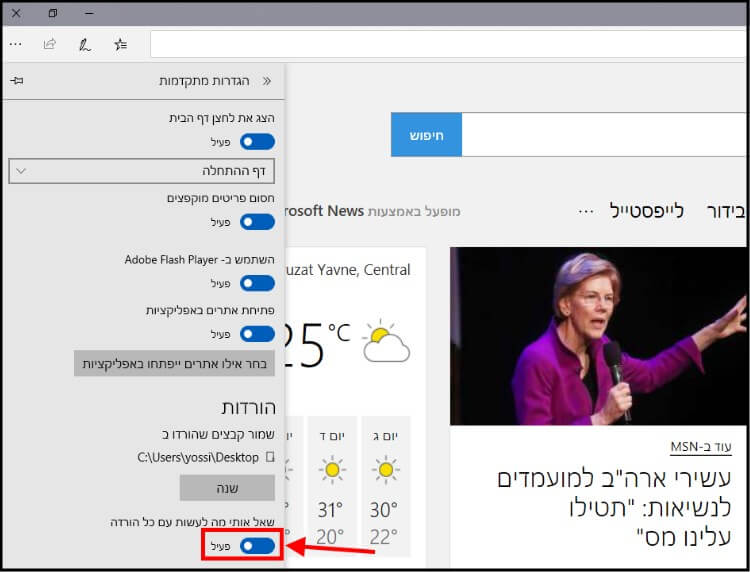The height and width of the screenshot is (572, 750).
Task: Open the דף ההתחלה dropdown
Action: point(142,171)
